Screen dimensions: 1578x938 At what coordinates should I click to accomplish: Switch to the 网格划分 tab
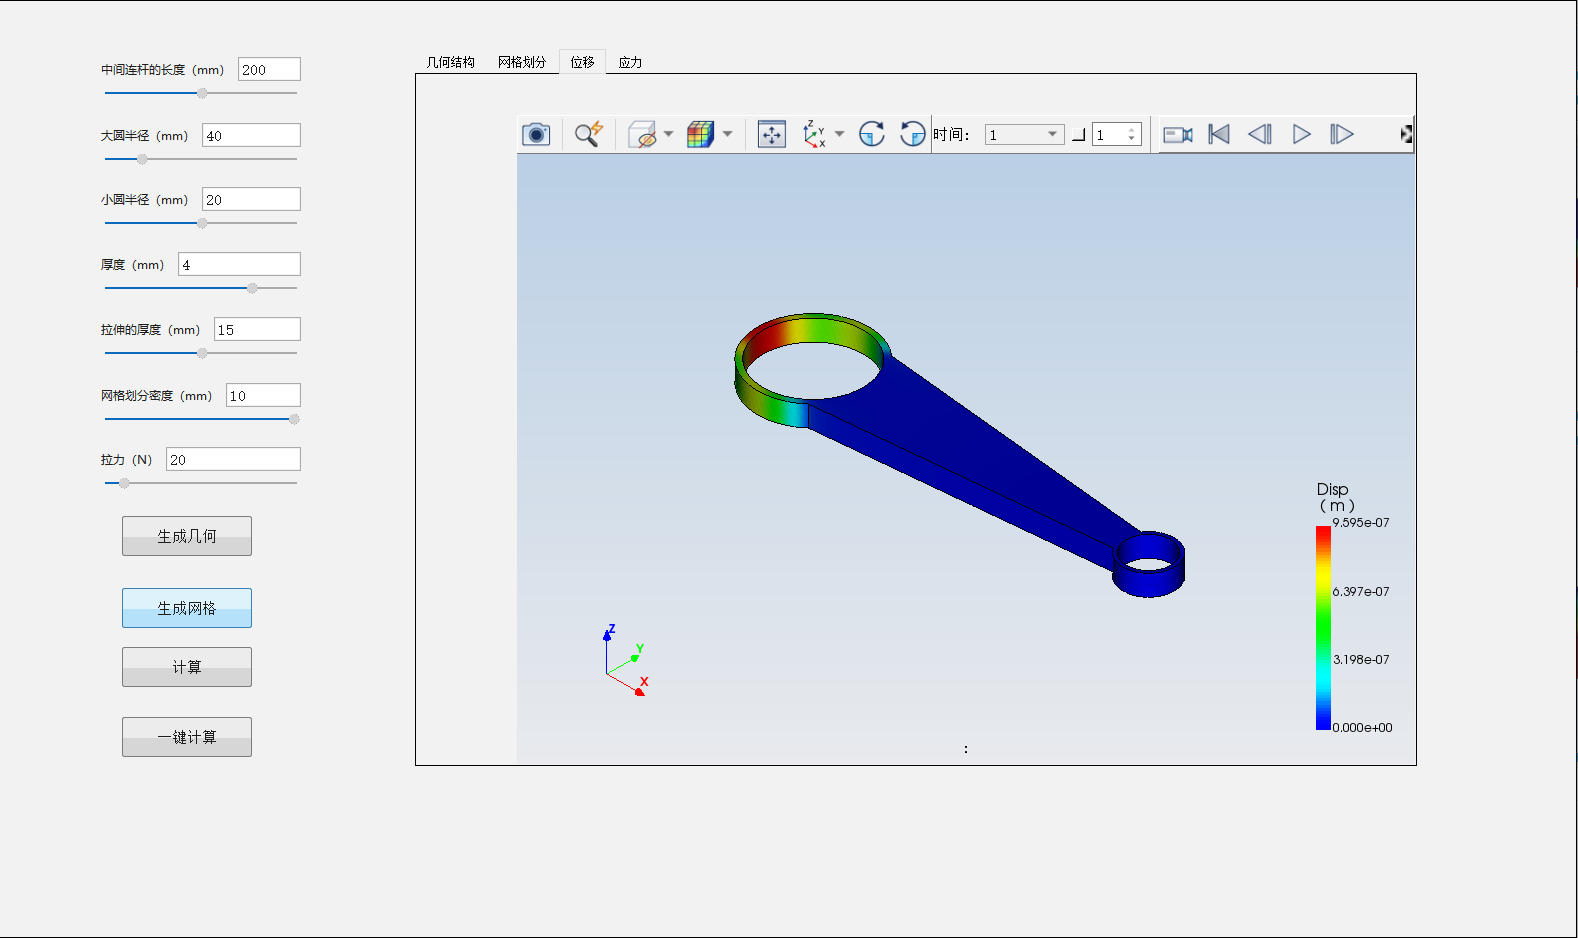click(x=522, y=62)
